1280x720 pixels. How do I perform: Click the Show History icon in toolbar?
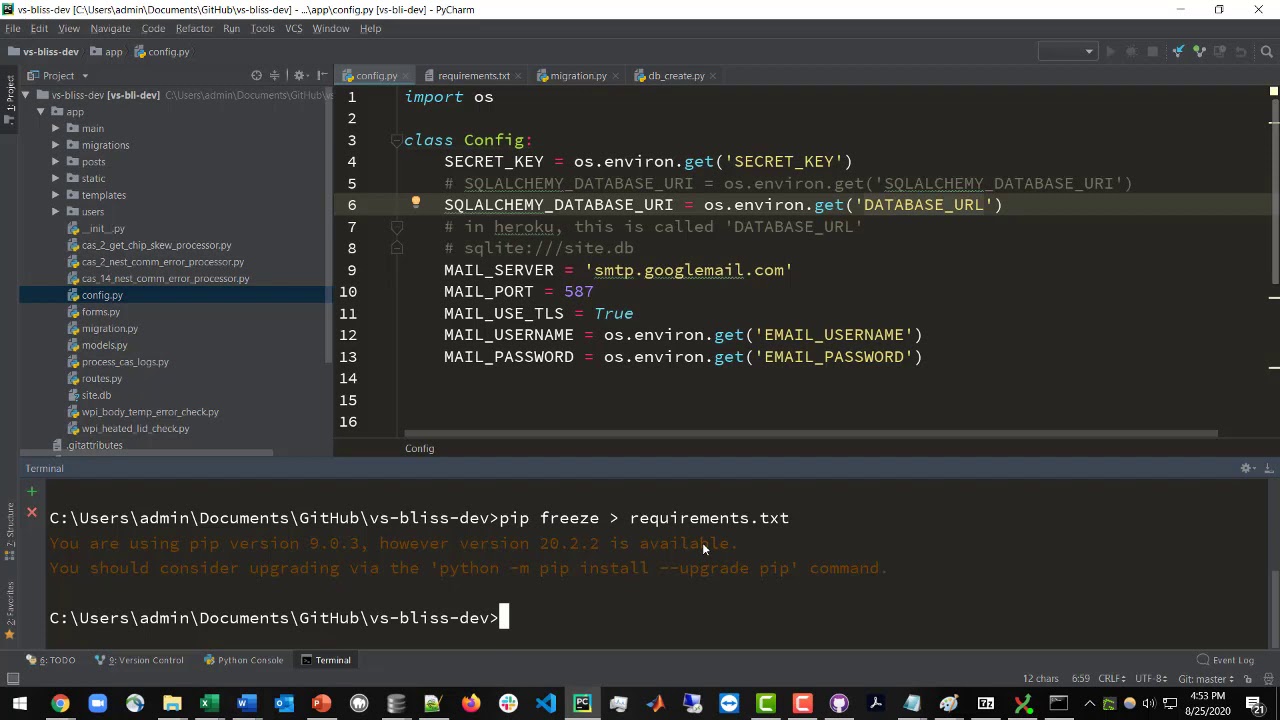click(x=1220, y=52)
